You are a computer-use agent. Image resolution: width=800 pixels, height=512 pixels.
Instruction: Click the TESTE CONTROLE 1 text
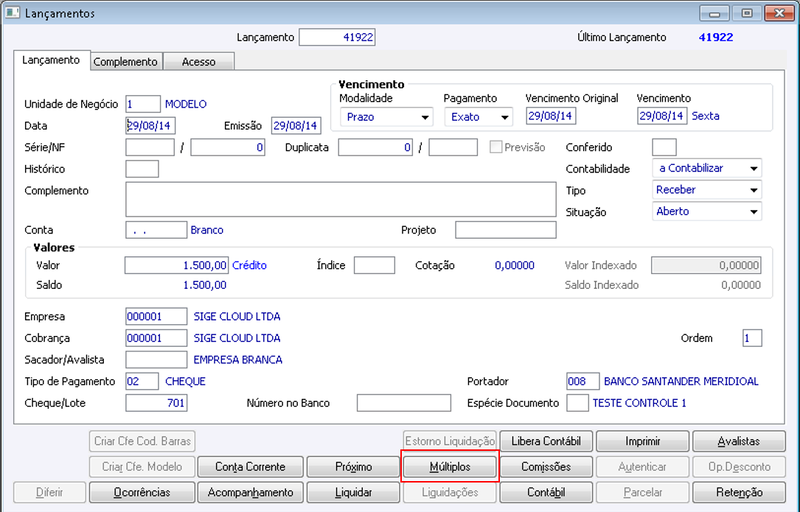[x=639, y=403]
